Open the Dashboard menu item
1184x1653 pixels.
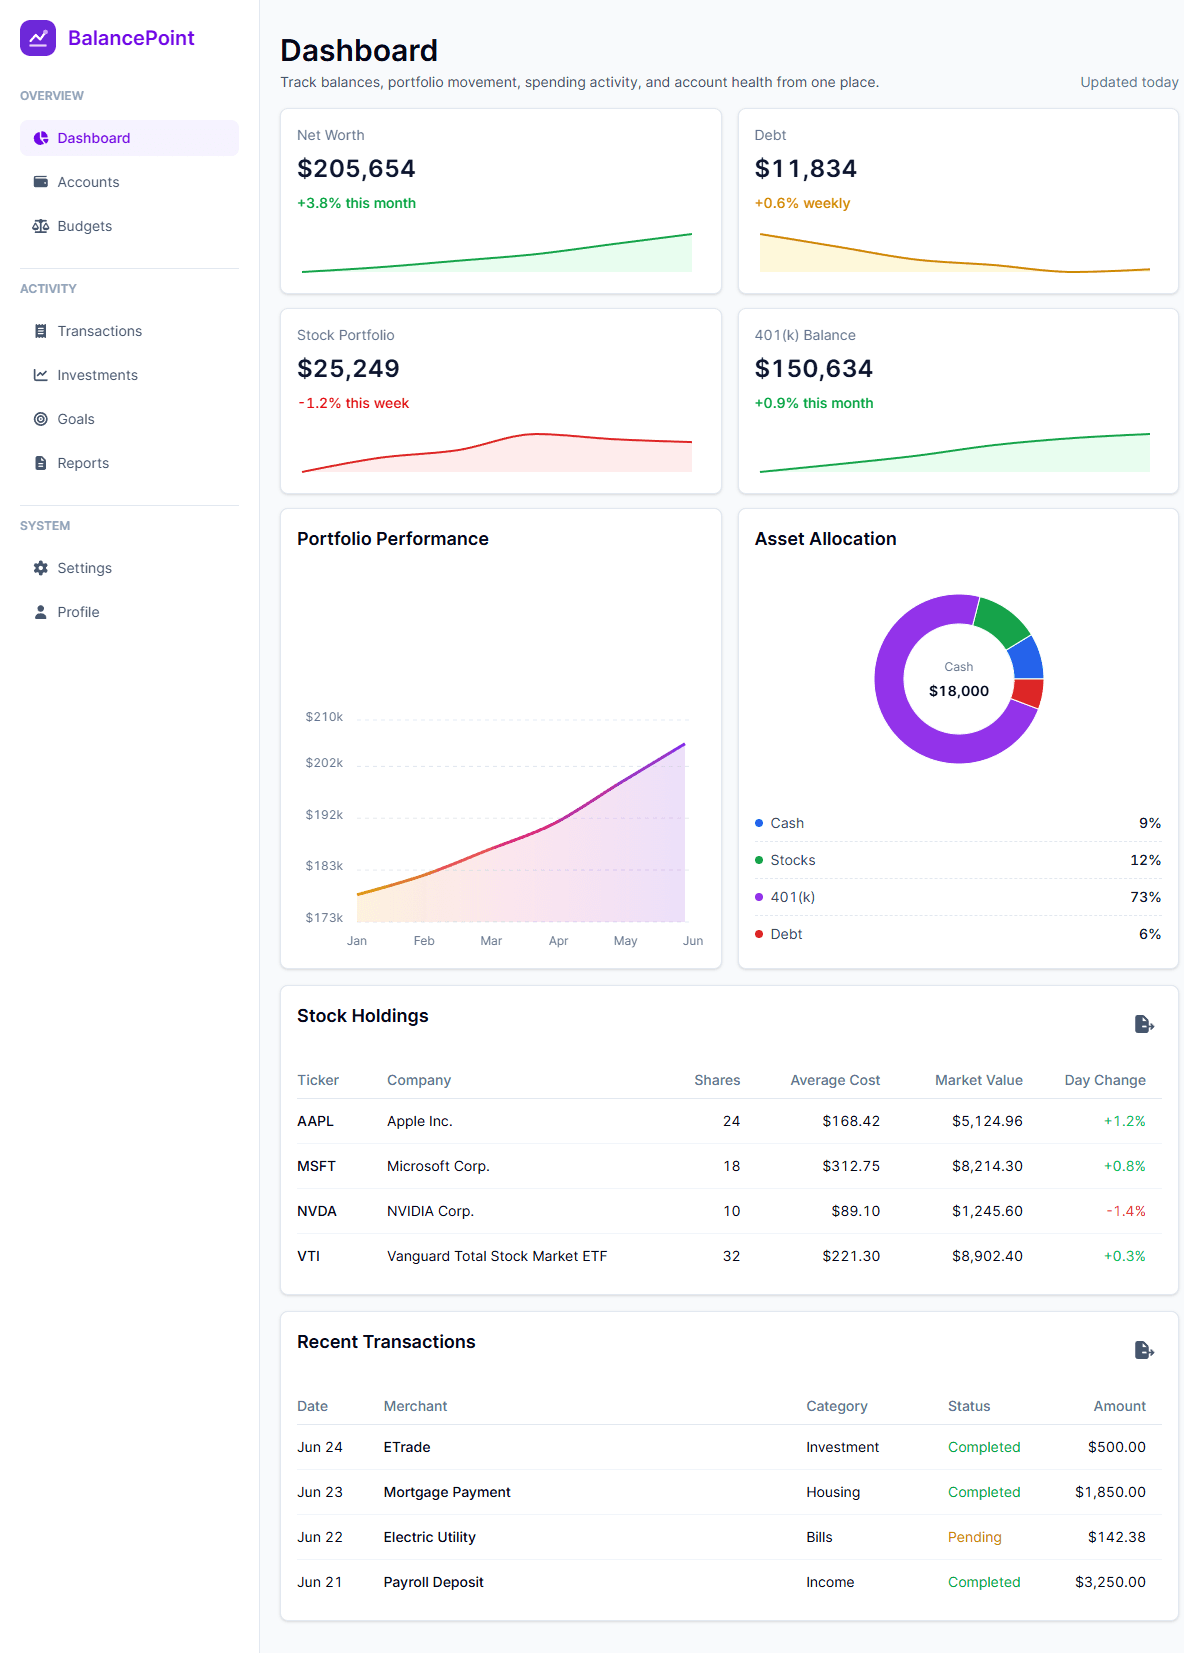pos(129,138)
